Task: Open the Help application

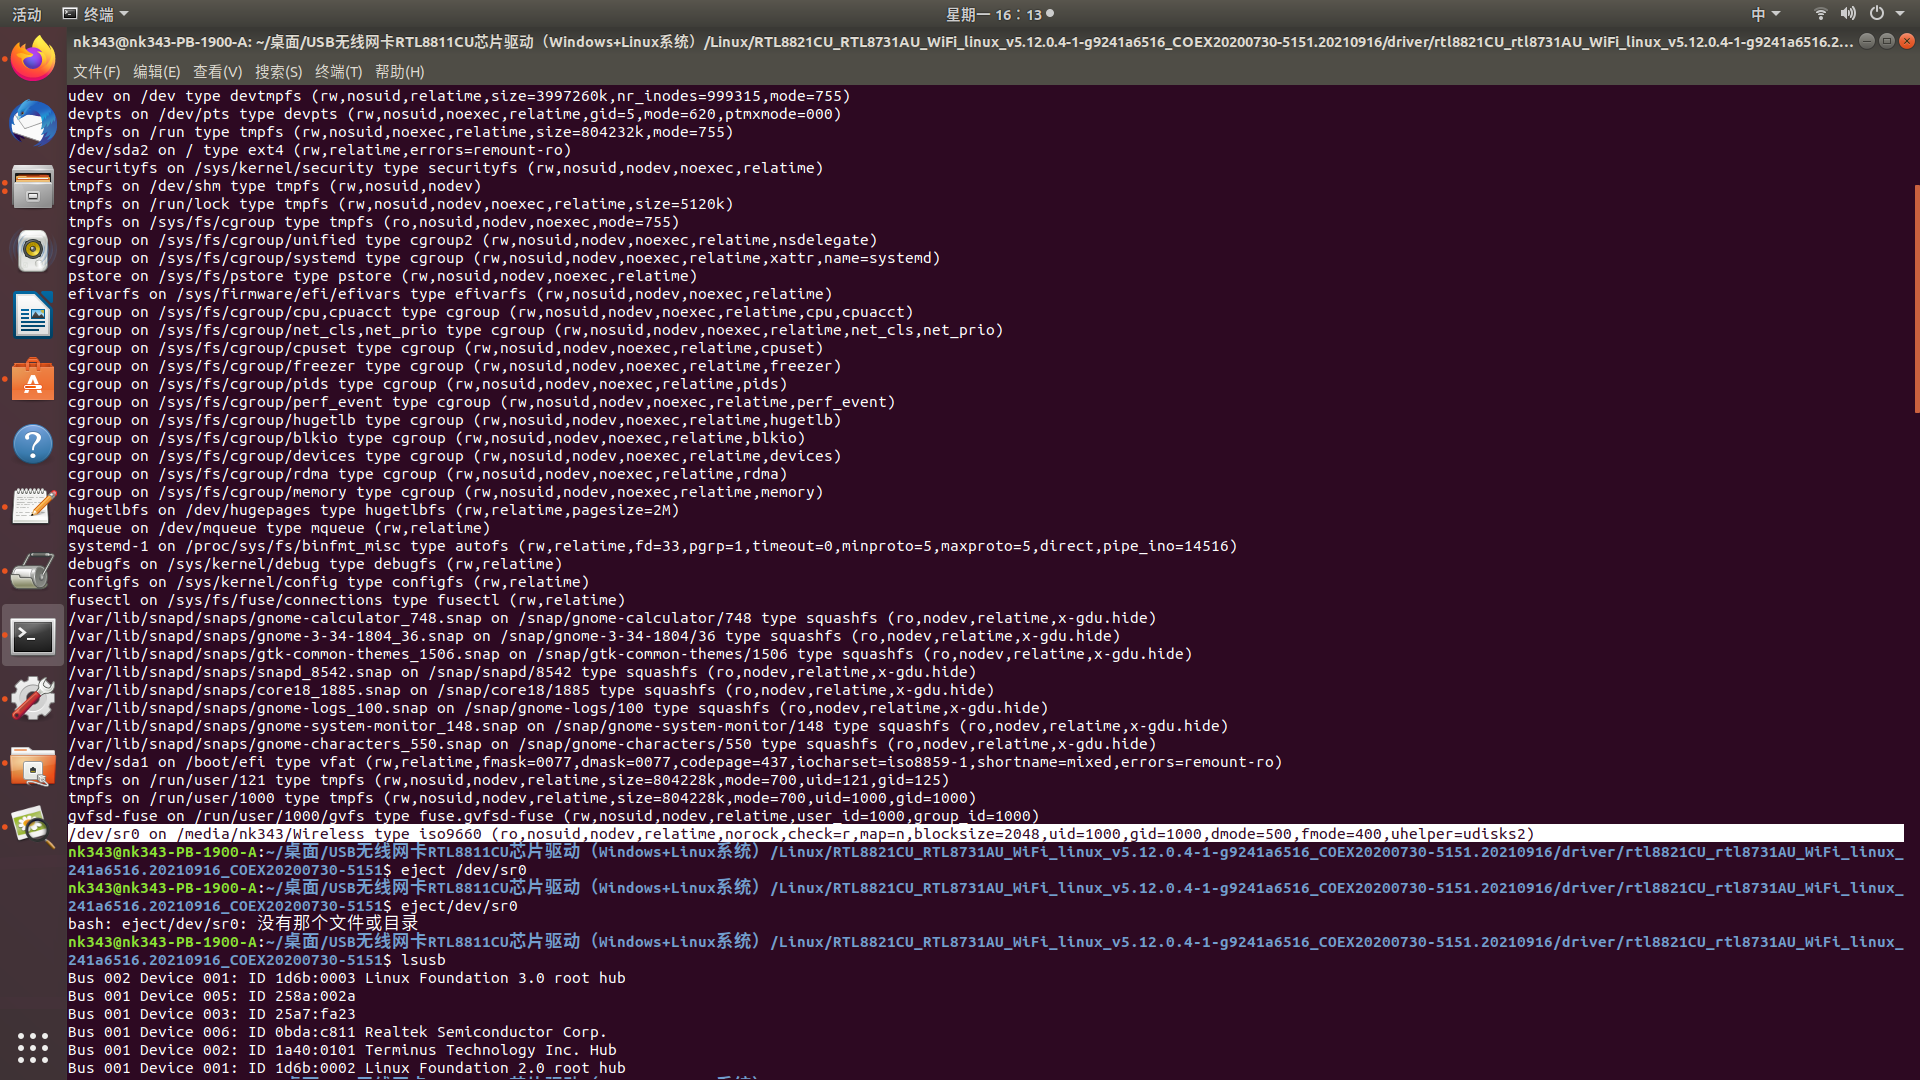Action: pyautogui.click(x=33, y=444)
